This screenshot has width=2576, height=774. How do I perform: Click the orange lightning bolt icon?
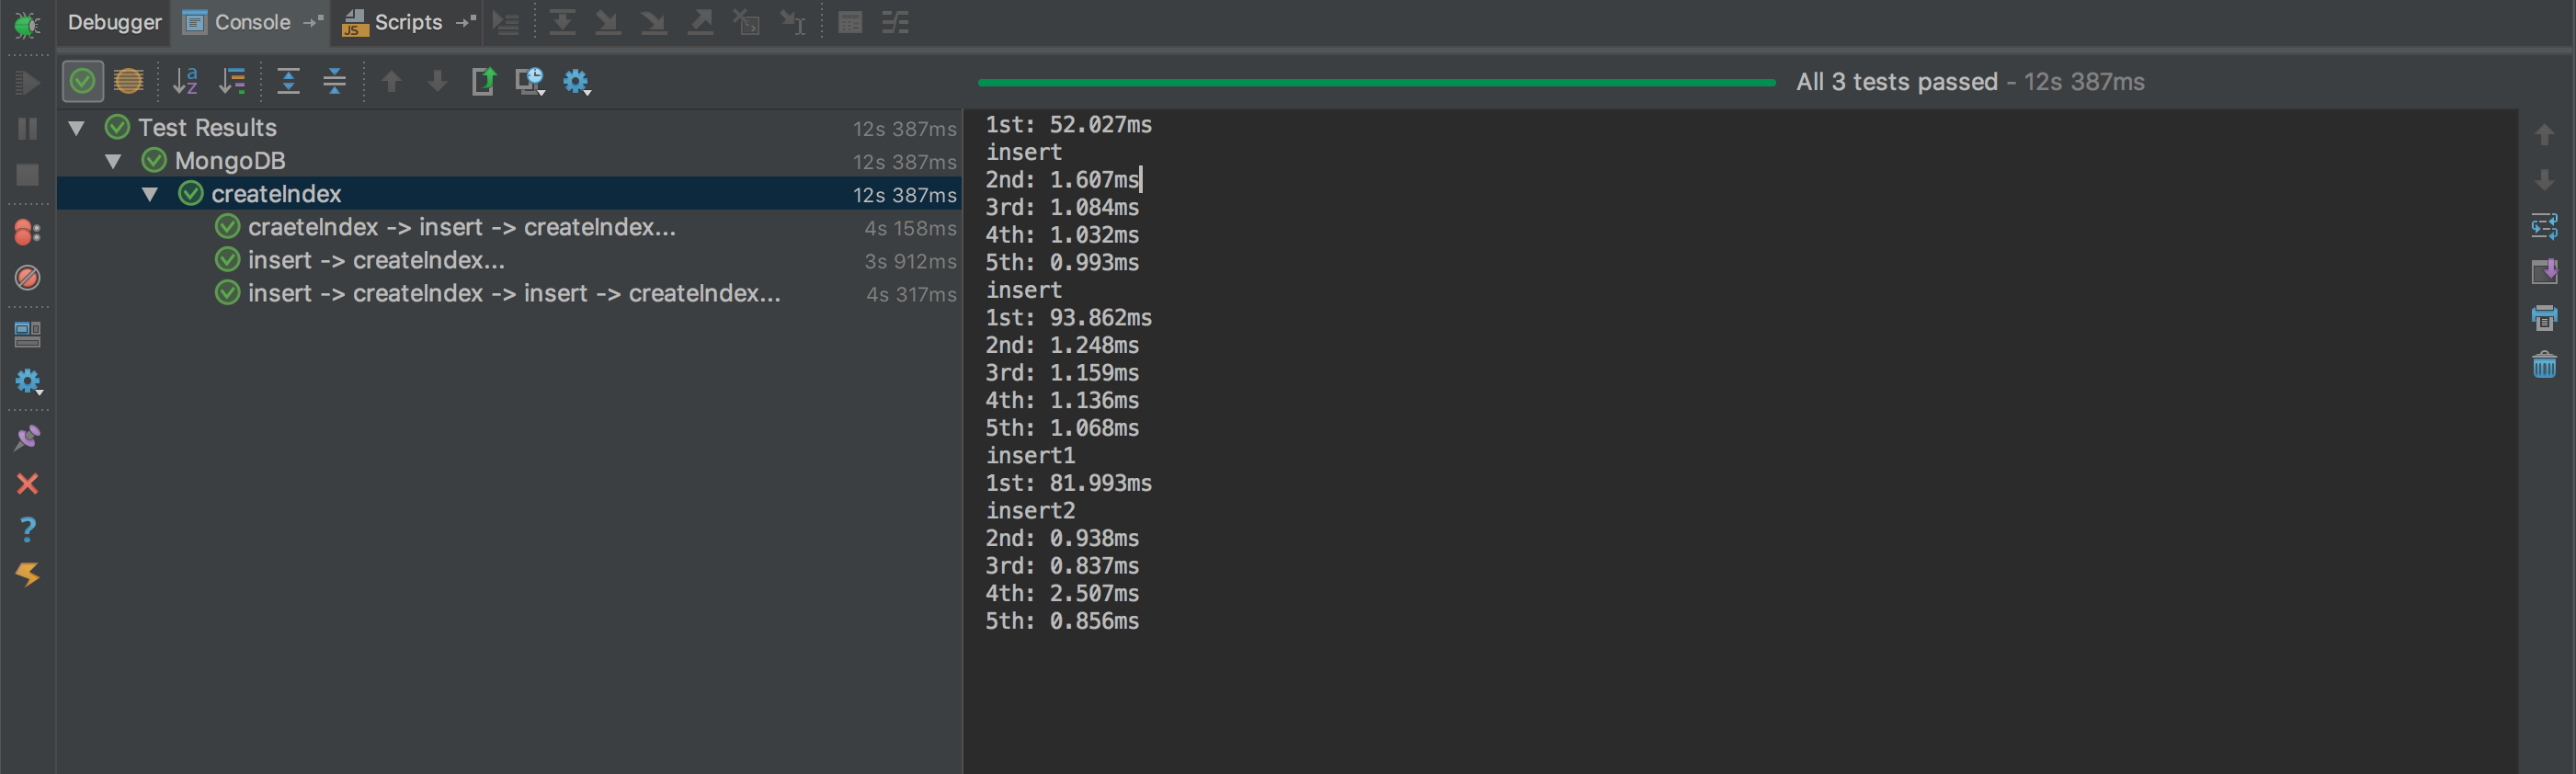27,574
